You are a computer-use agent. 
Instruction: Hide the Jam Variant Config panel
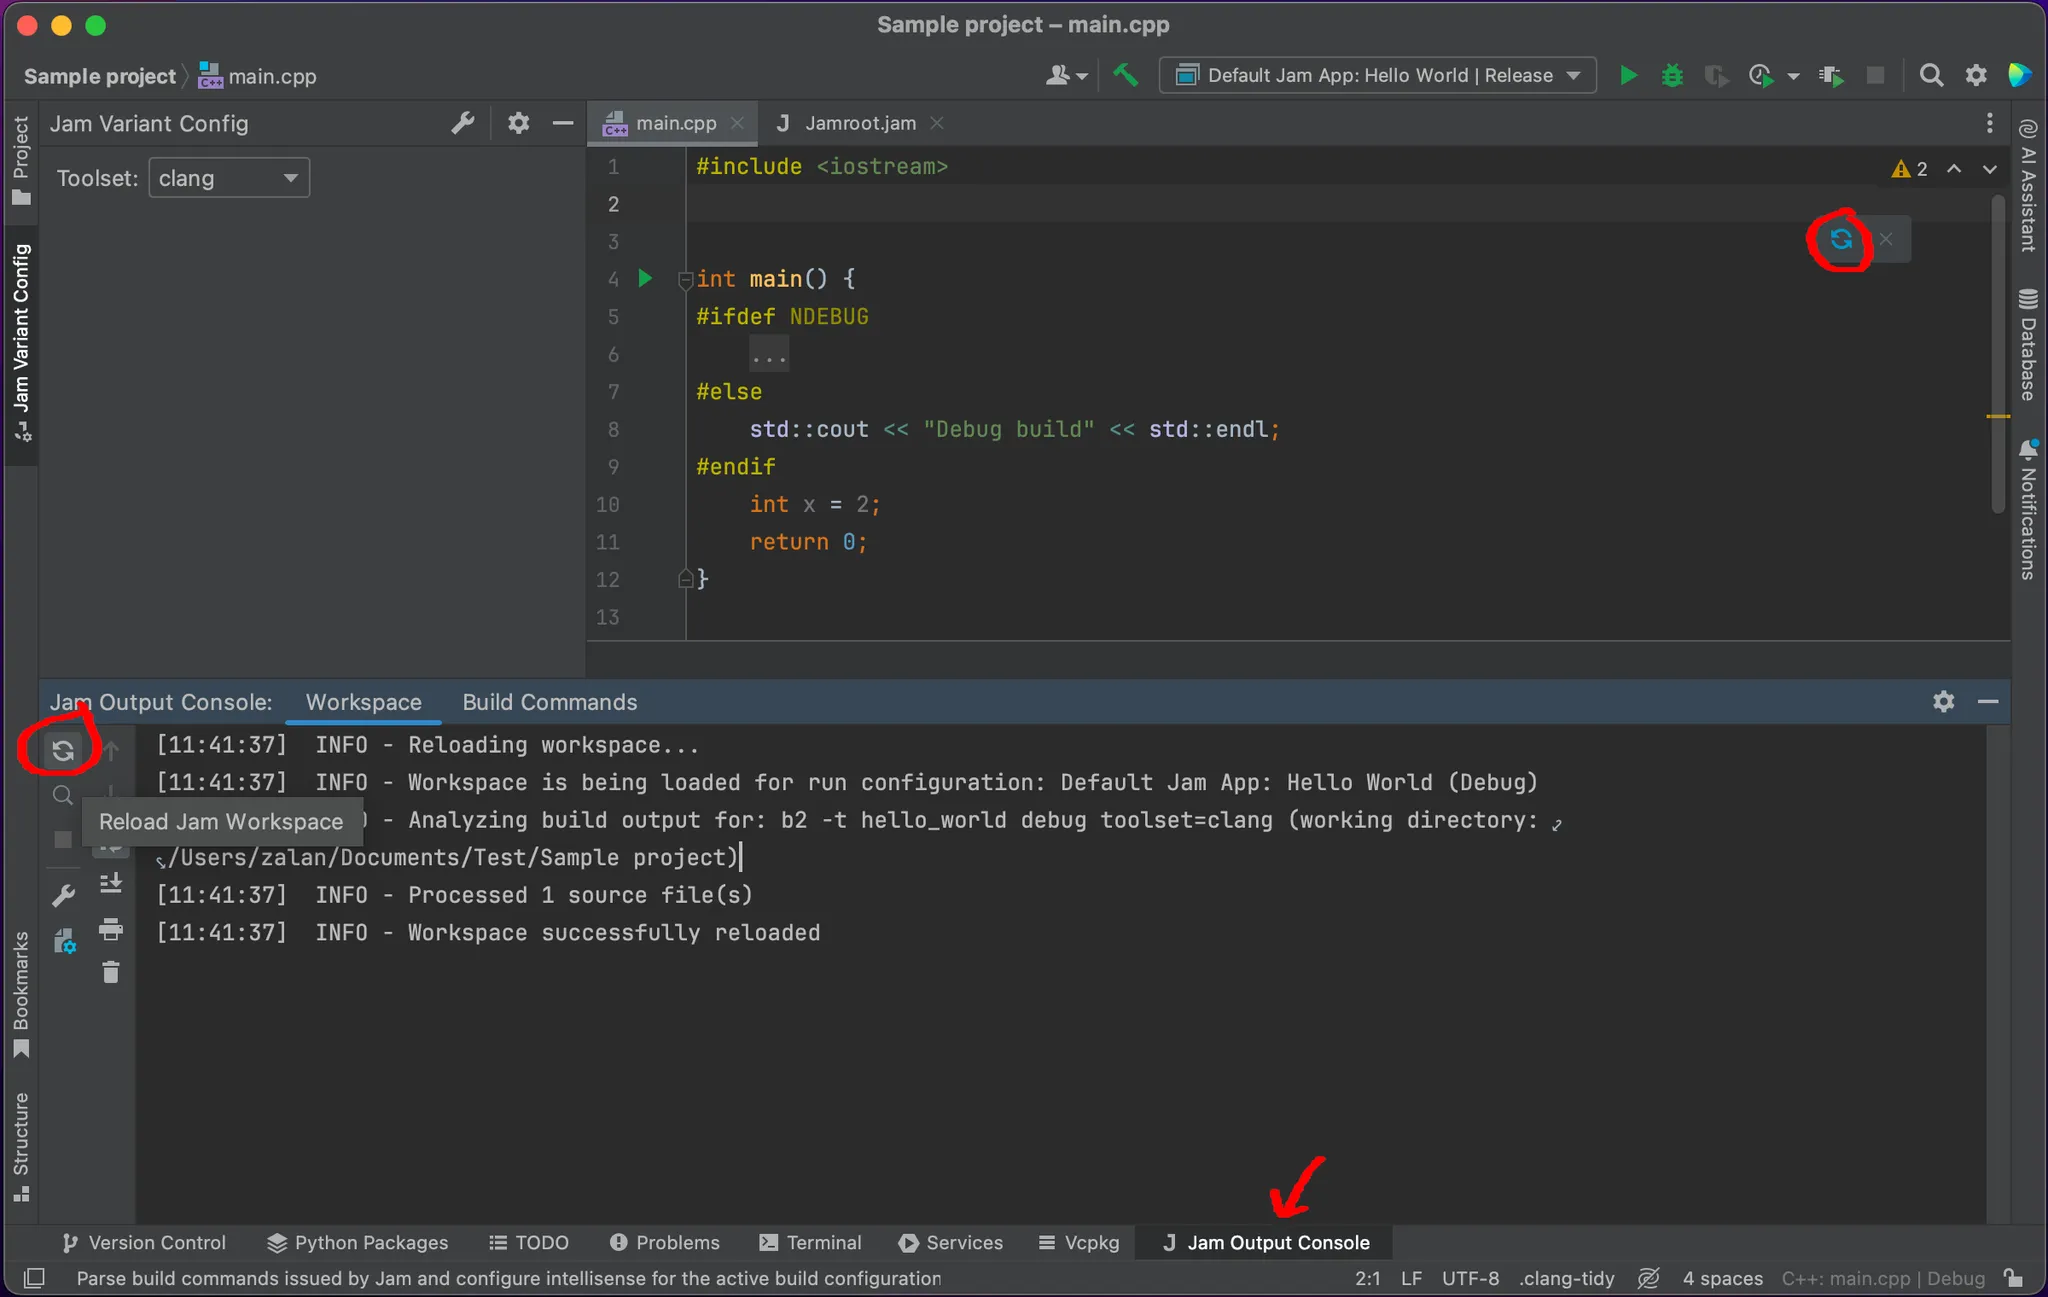[563, 123]
